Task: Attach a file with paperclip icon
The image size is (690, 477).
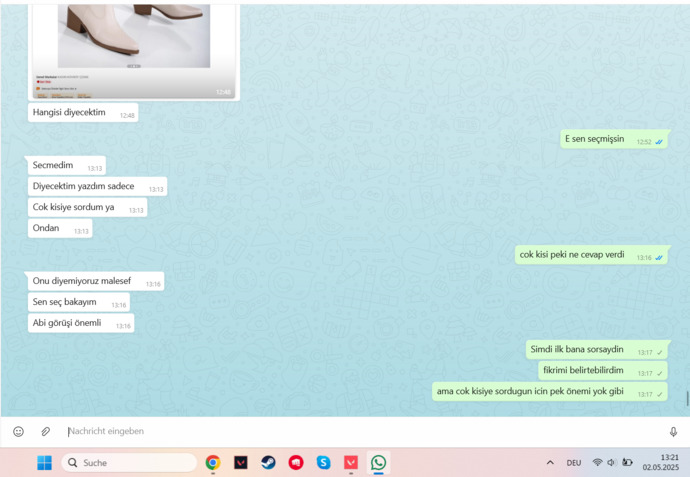Action: 45,431
